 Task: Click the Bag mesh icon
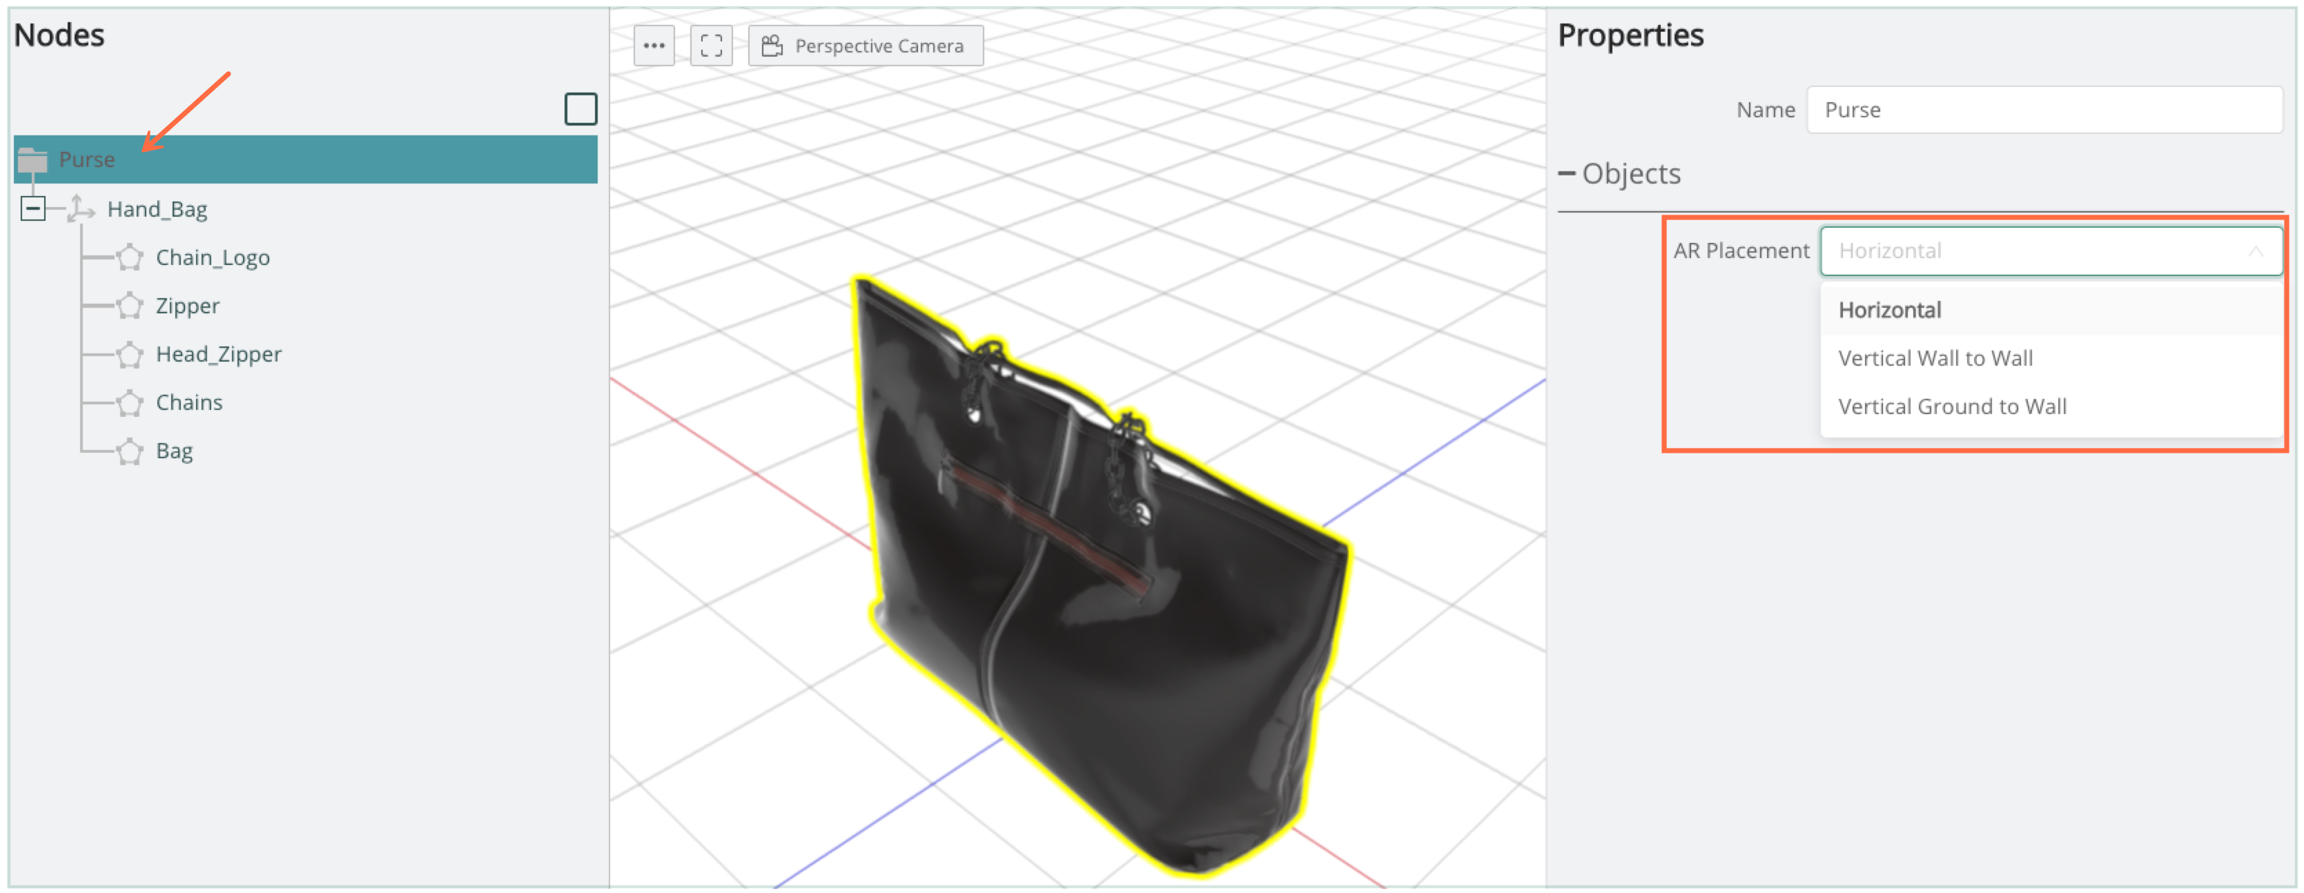129,451
